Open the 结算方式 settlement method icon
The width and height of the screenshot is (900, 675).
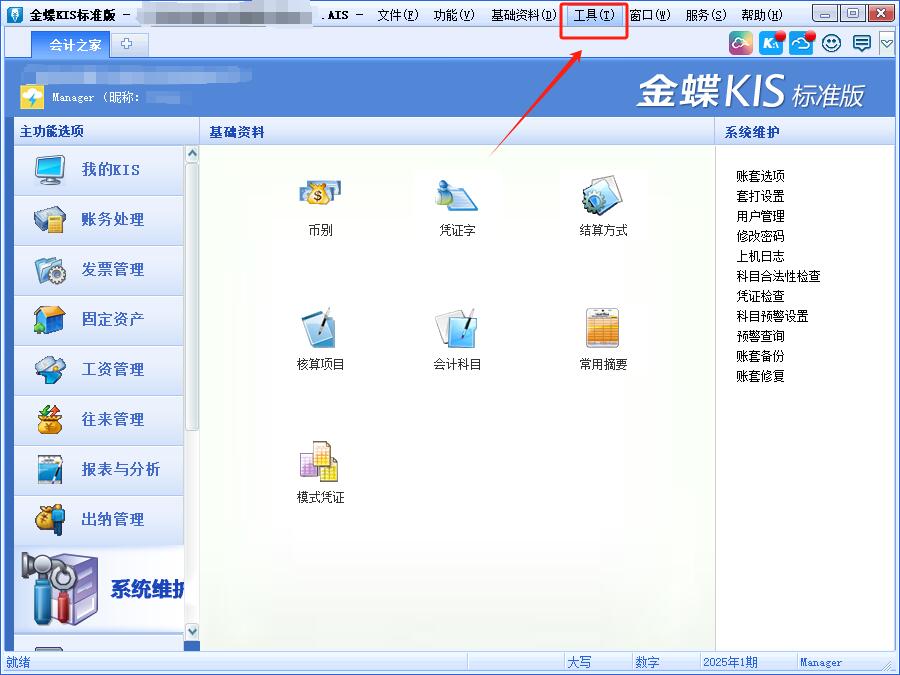pyautogui.click(x=603, y=197)
